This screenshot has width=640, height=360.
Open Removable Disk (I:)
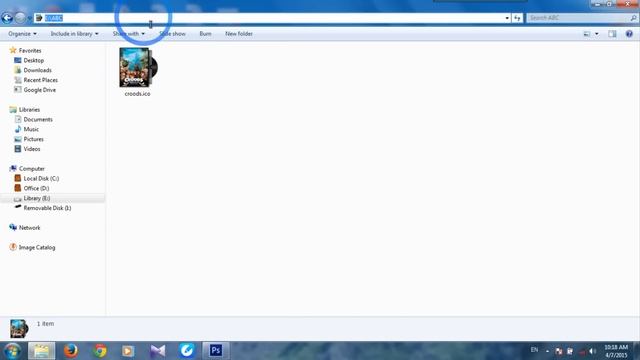(x=47, y=208)
